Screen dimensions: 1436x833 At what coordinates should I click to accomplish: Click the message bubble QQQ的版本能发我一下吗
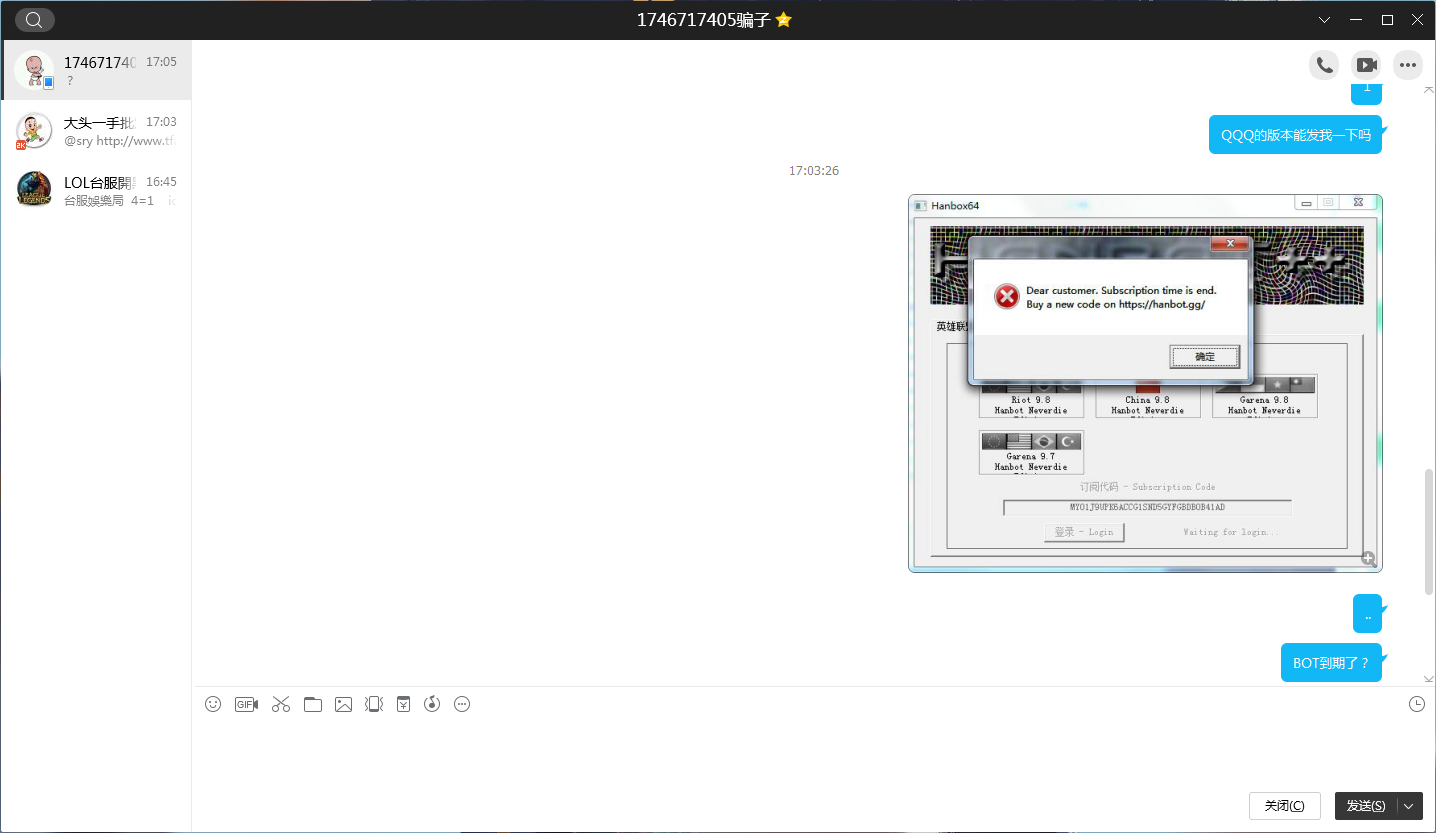pyautogui.click(x=1295, y=135)
